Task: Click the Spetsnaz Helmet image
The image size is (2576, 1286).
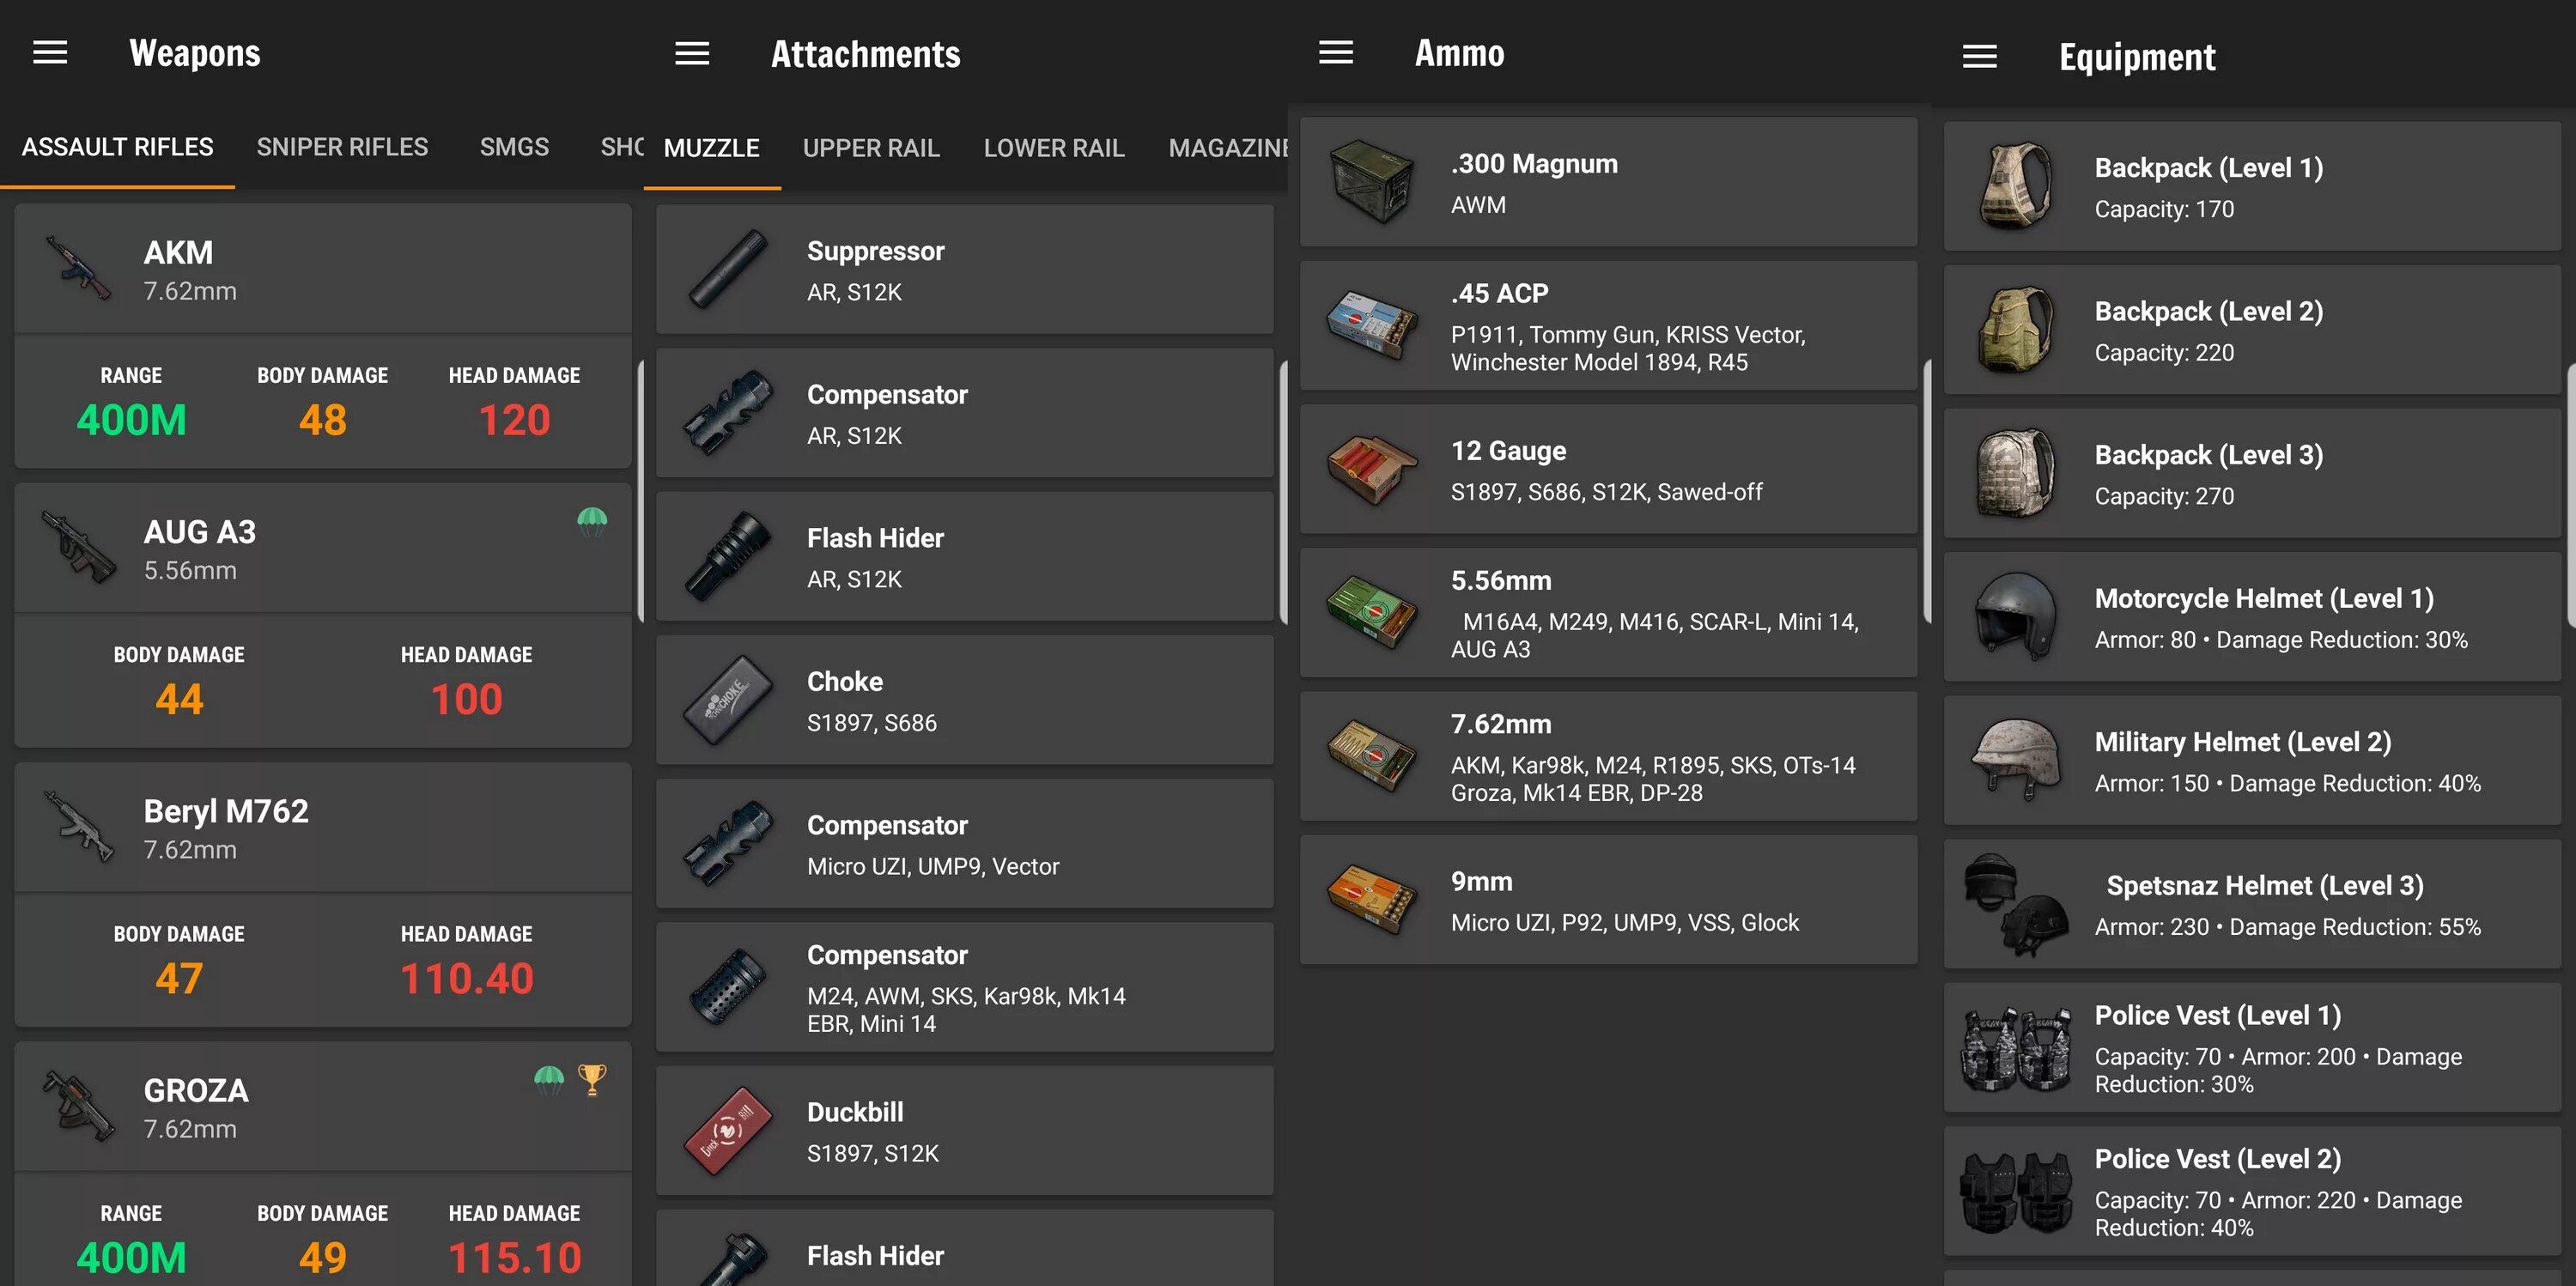Action: click(2014, 904)
